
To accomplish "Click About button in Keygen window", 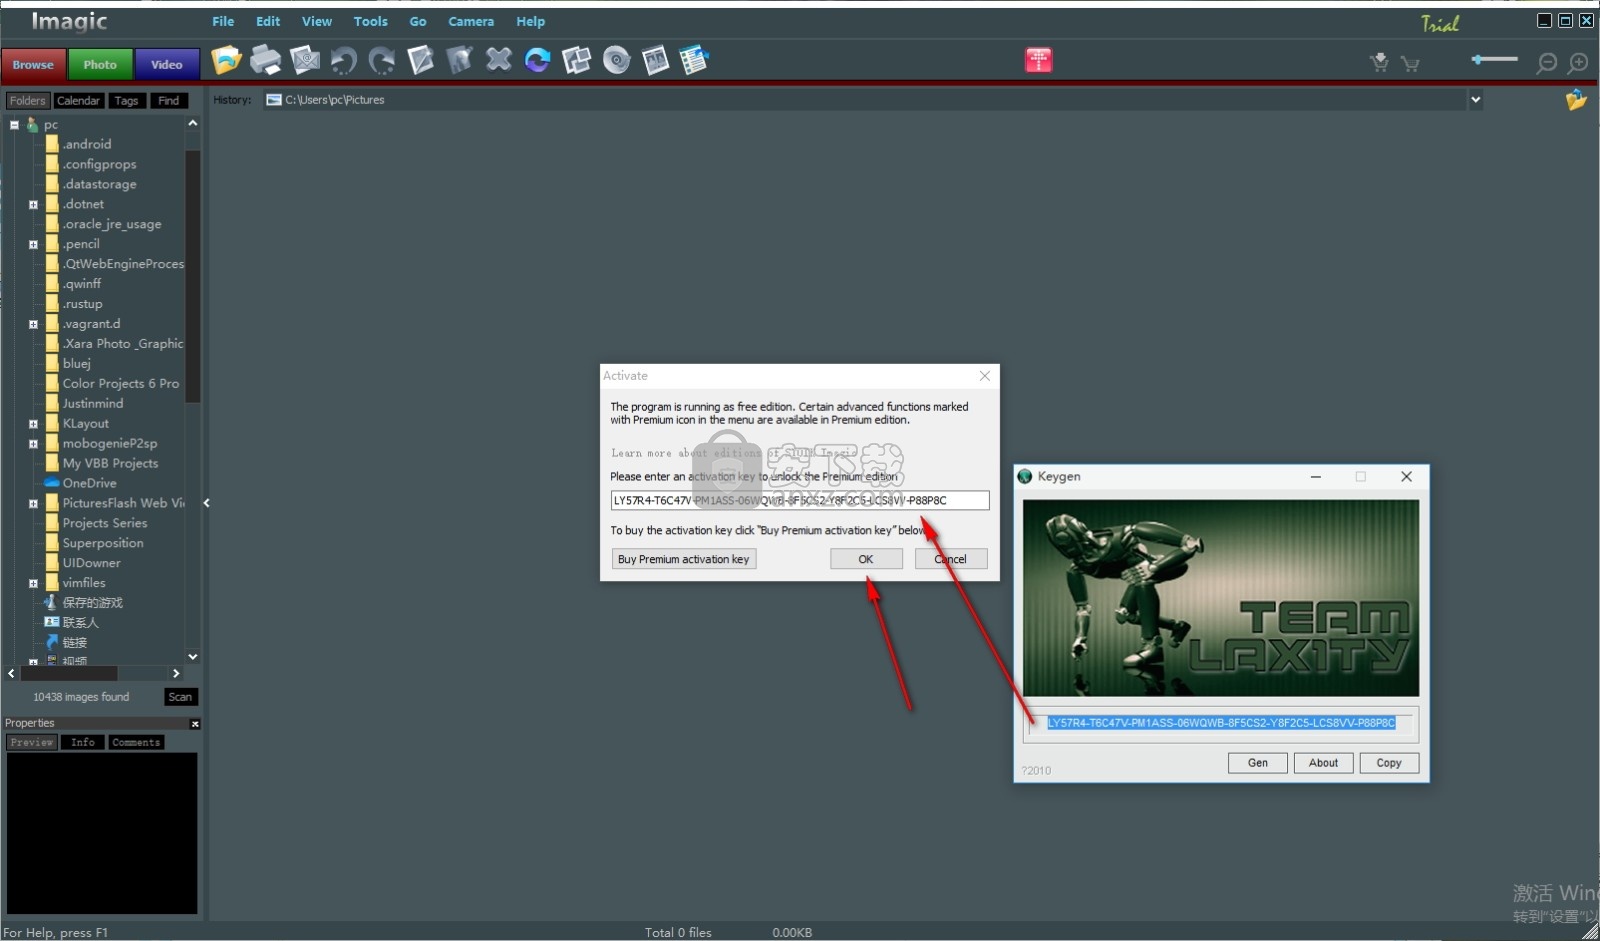I will point(1323,763).
